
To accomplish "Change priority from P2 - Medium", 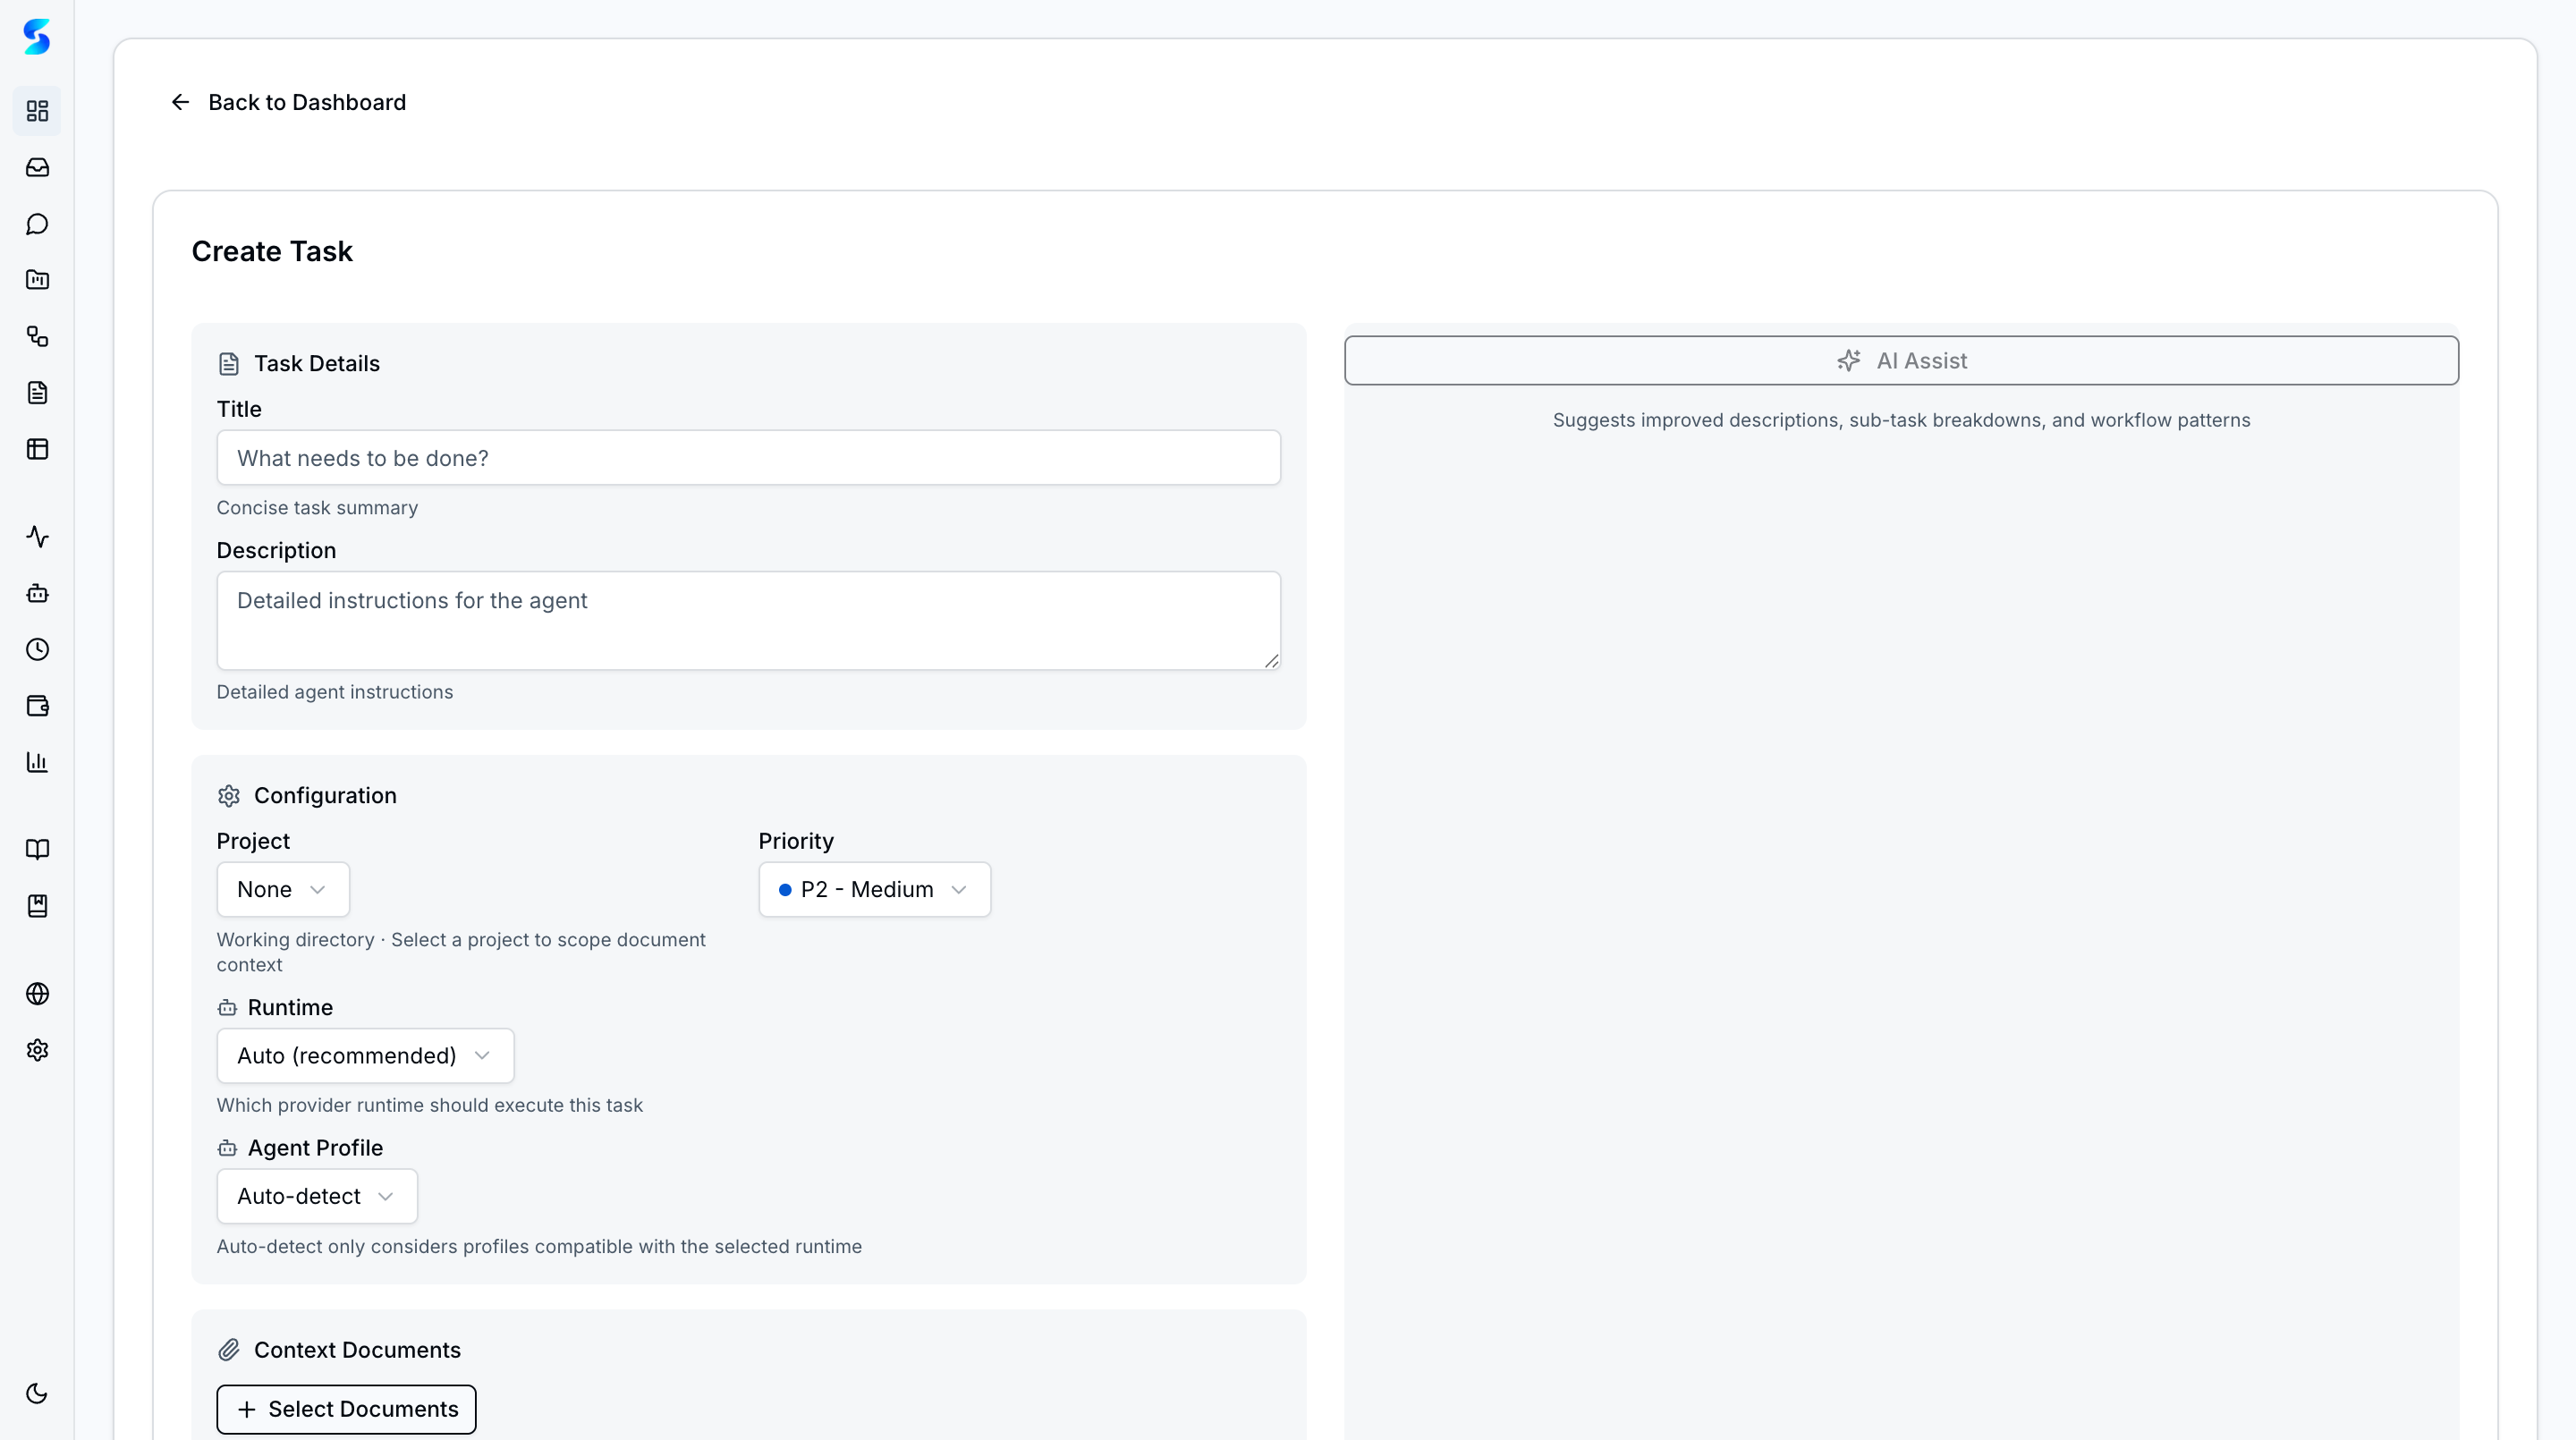I will (x=873, y=889).
